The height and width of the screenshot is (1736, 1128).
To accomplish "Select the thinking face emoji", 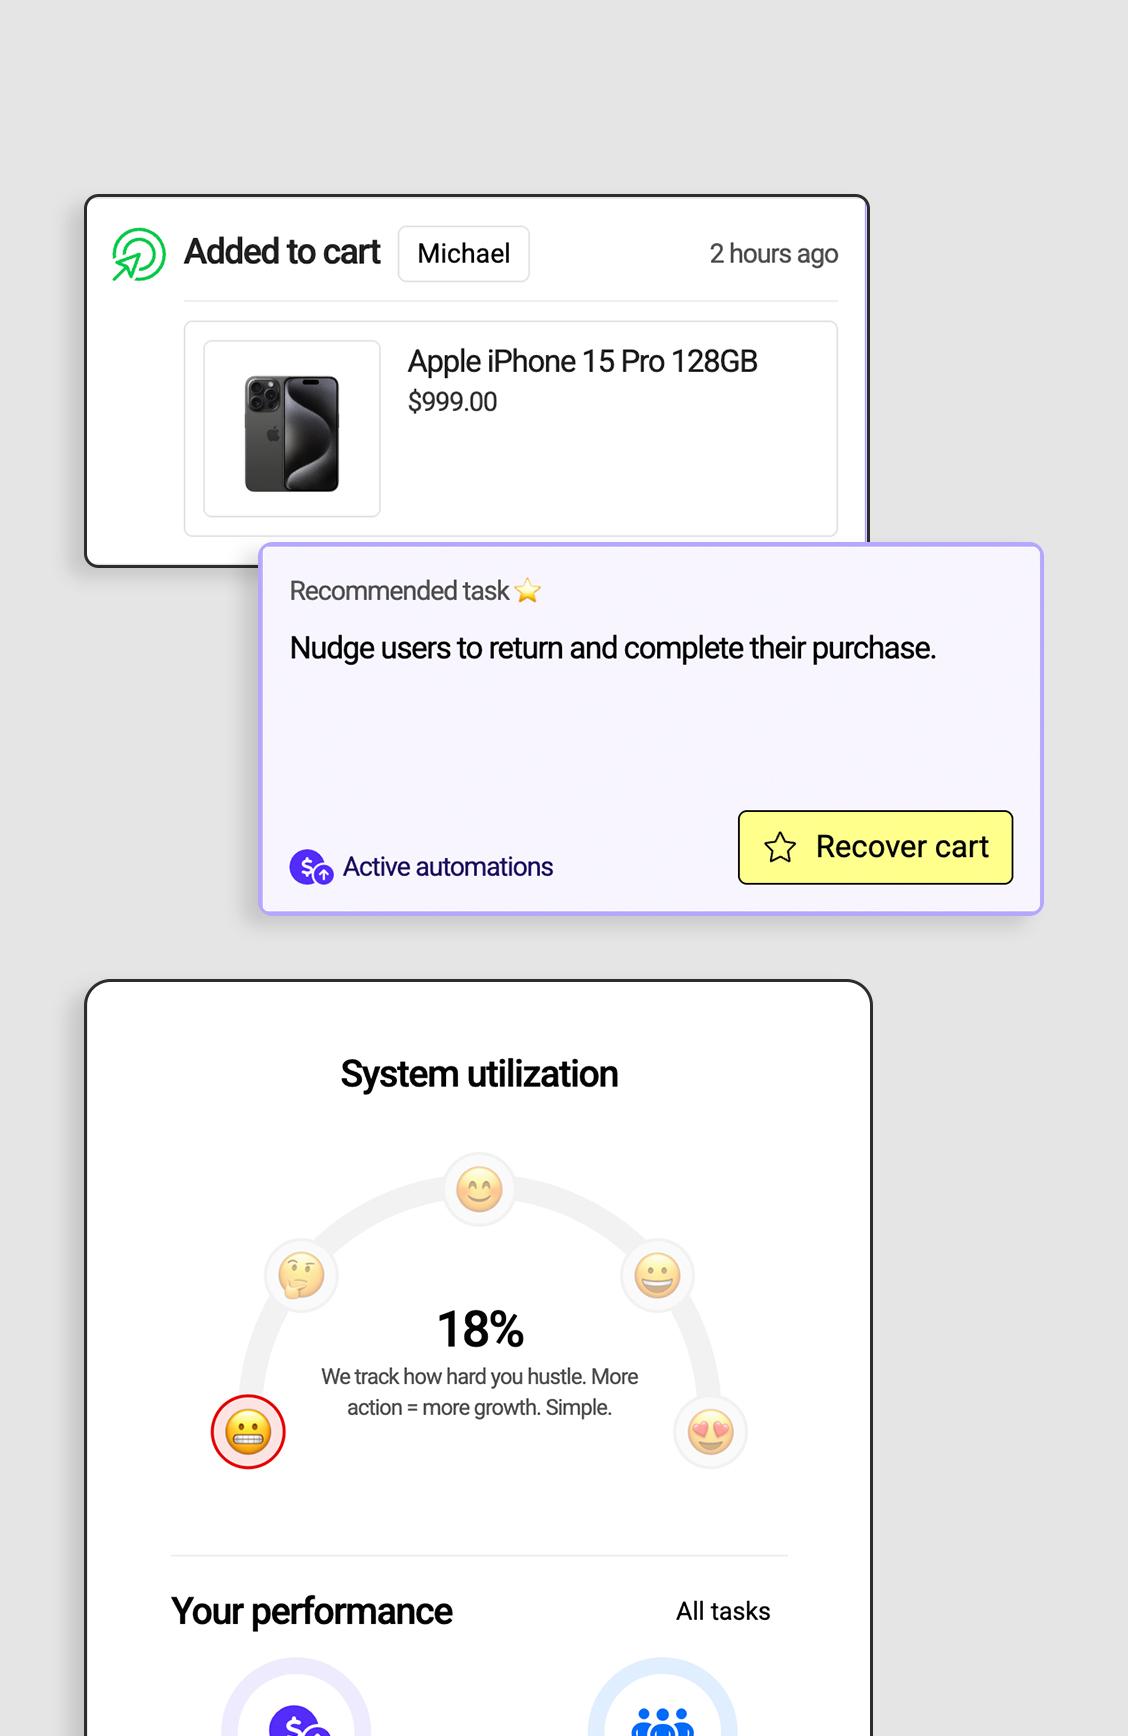I will click(301, 1276).
